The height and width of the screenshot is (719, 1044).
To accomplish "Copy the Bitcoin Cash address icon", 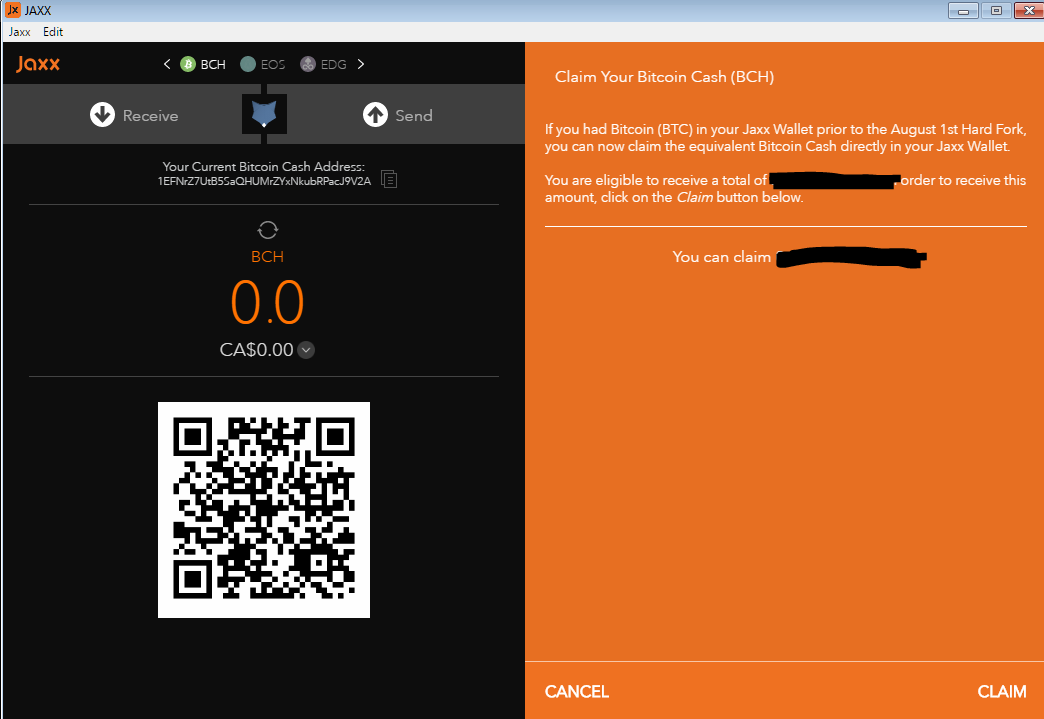I will pyautogui.click(x=389, y=179).
